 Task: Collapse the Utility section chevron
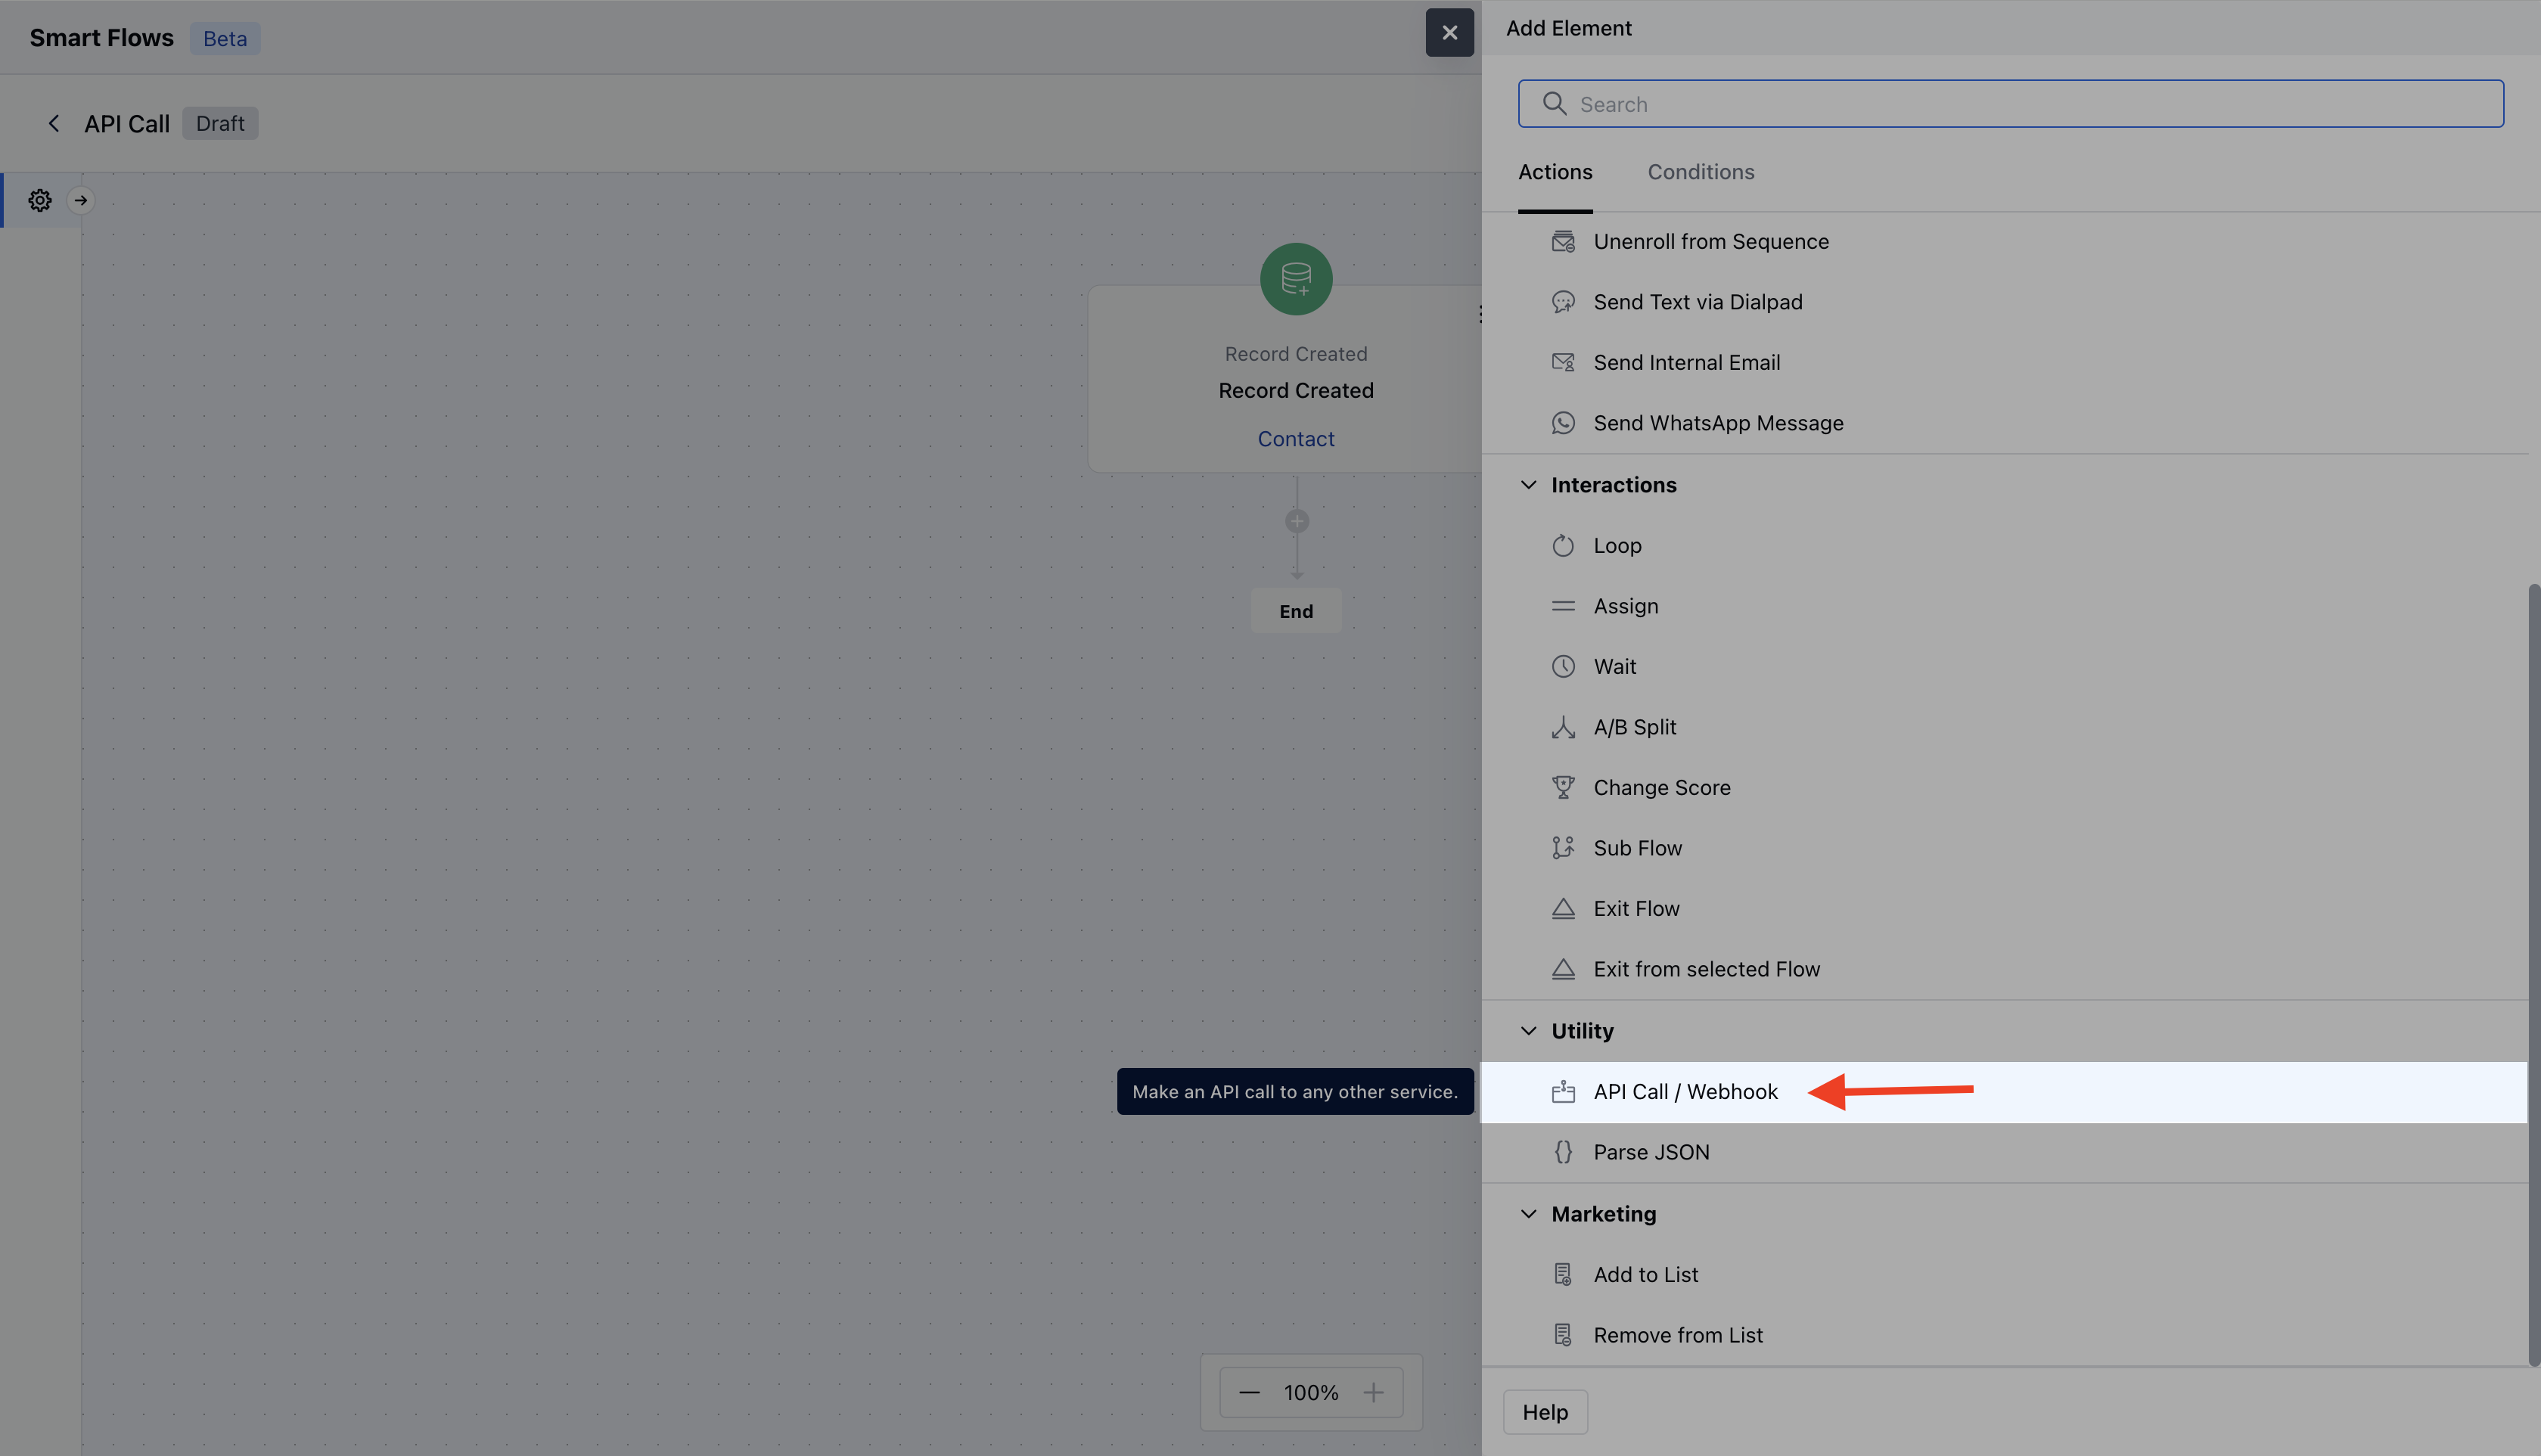tap(1529, 1031)
